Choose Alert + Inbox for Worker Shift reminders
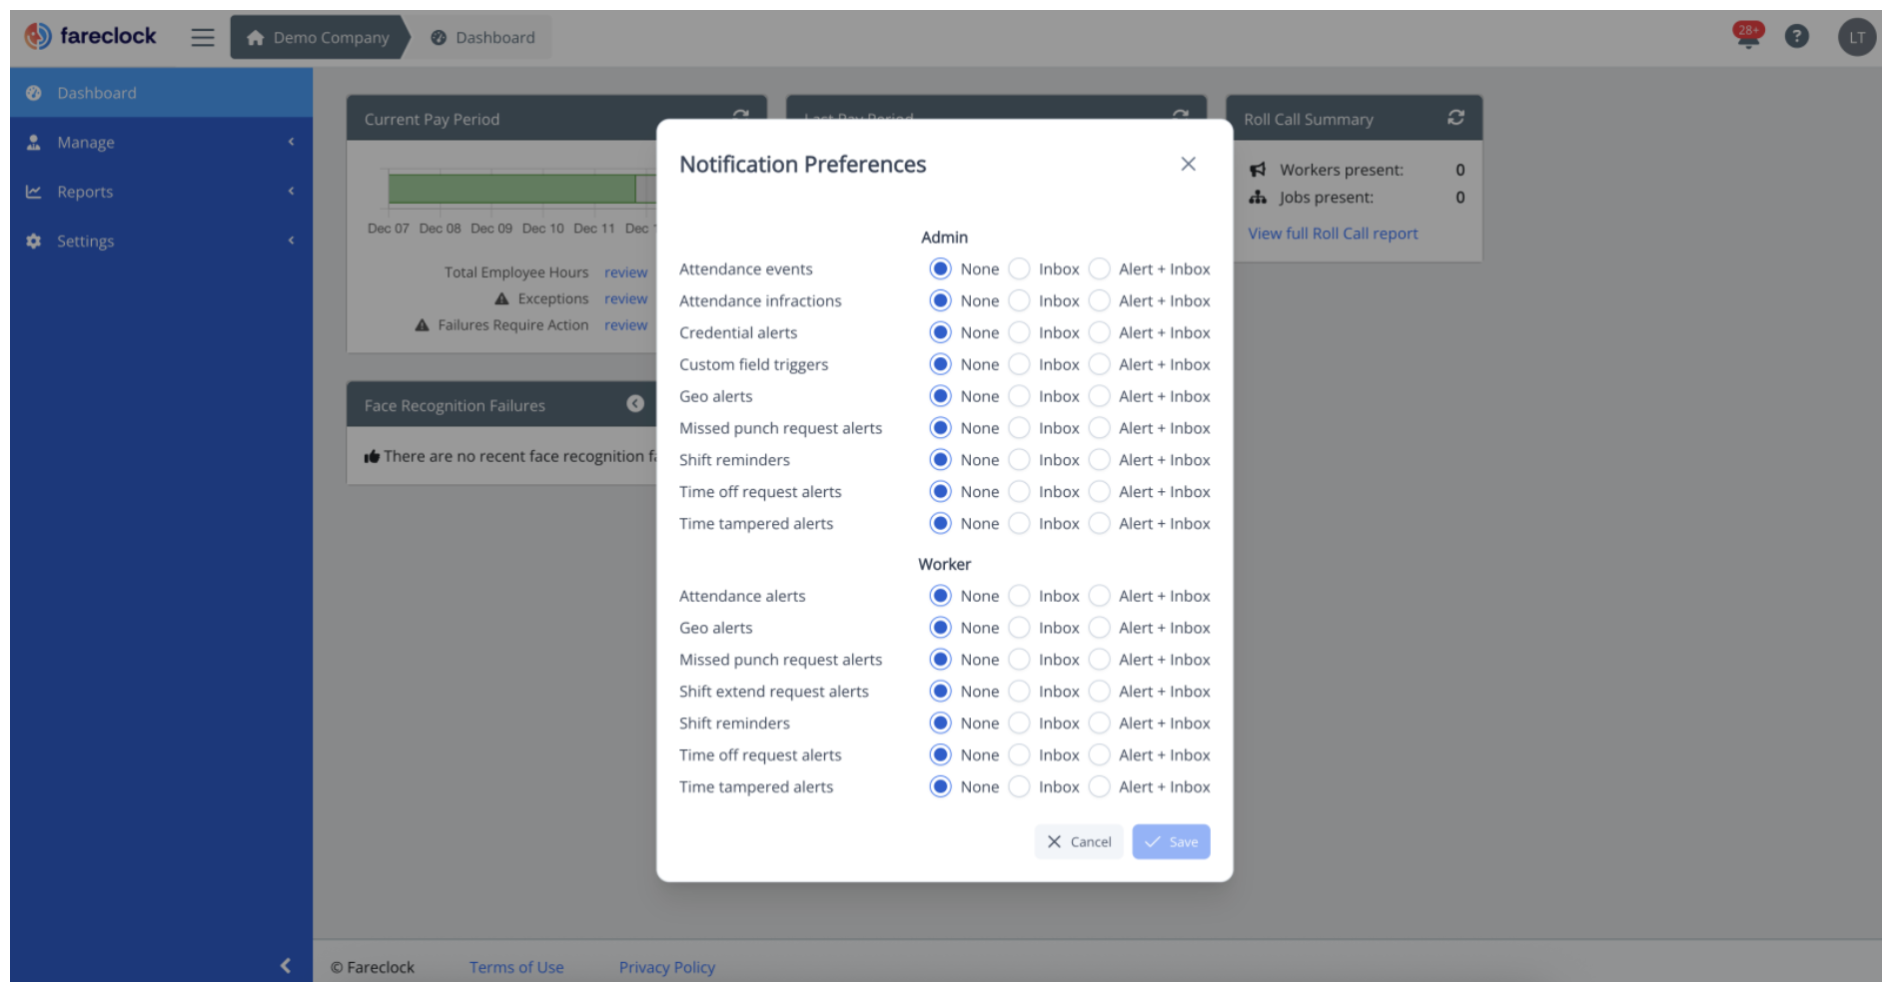The image size is (1892, 998). (1099, 722)
